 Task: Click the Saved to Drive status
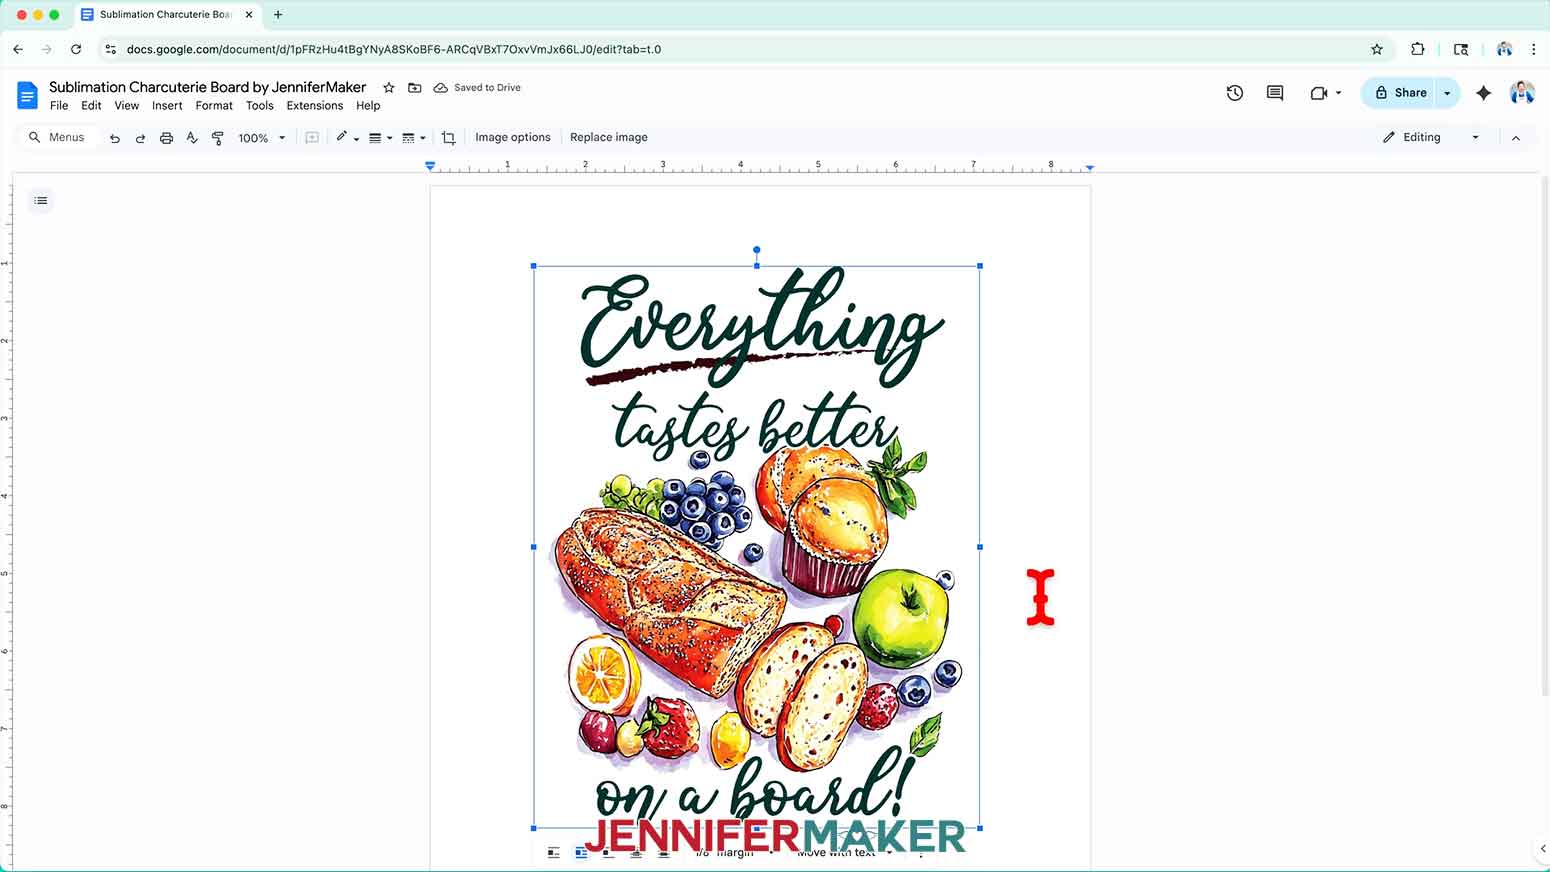478,88
